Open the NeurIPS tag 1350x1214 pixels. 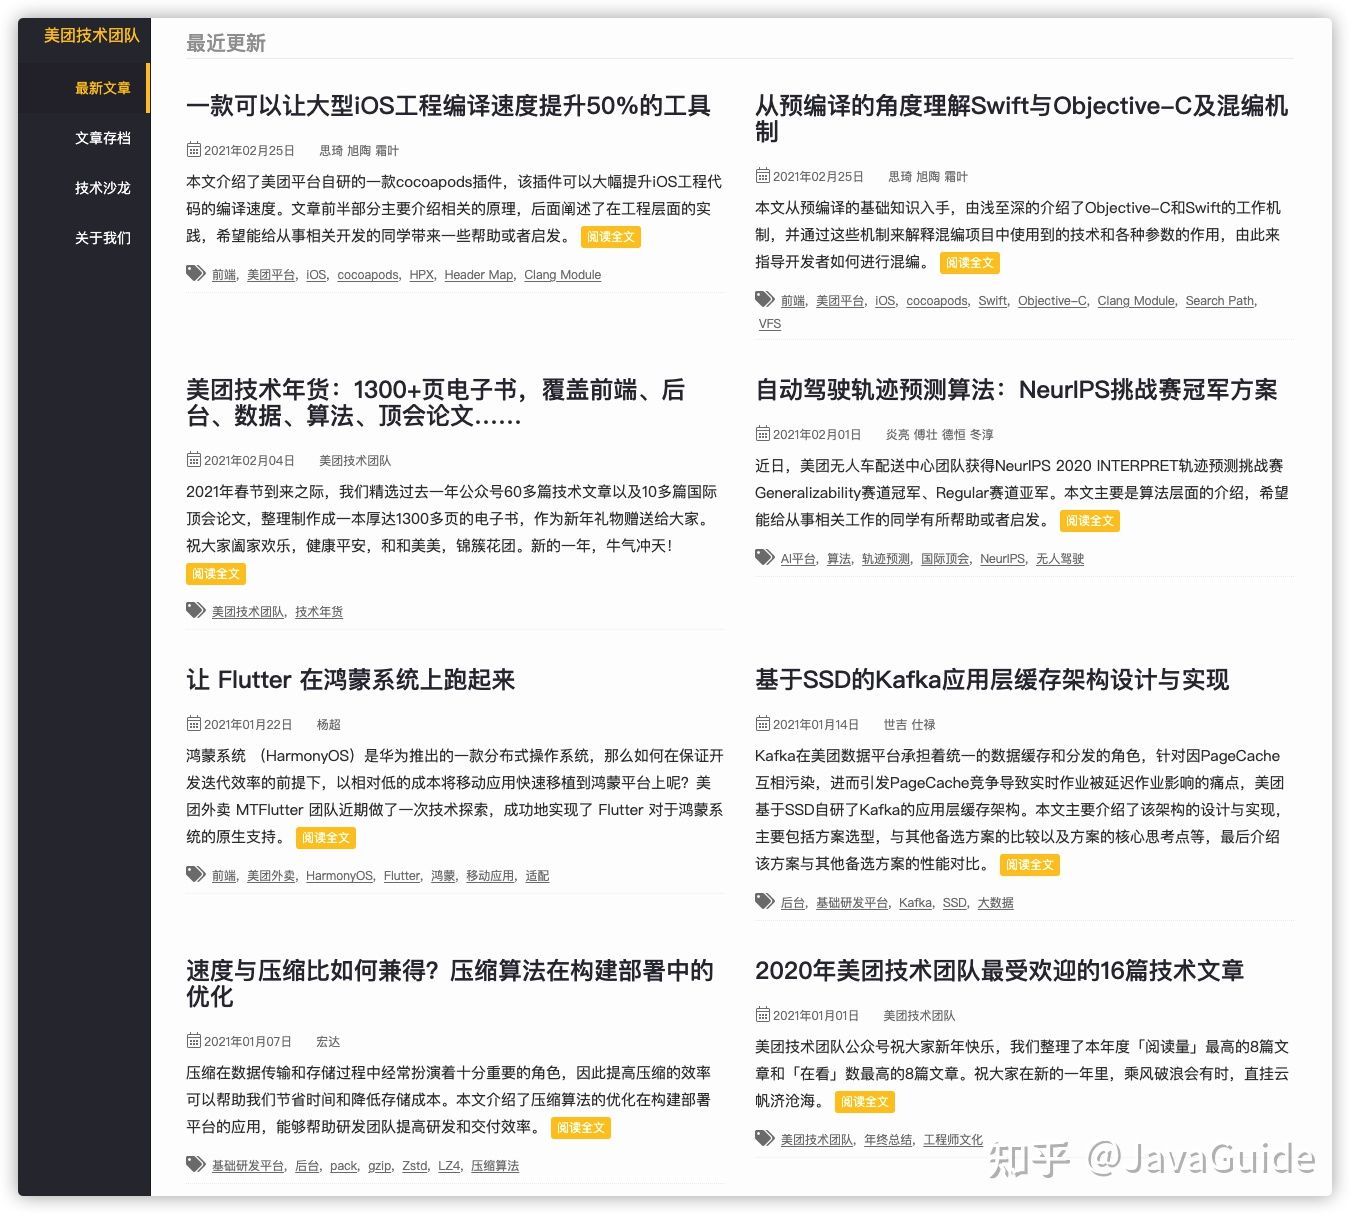[1002, 559]
